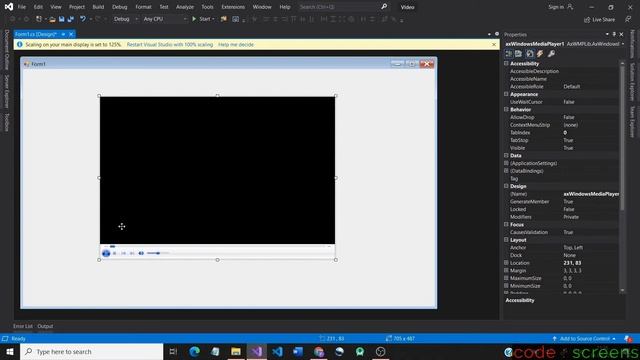Click the media player mute speaker icon
Screen dimensions: 640x360
point(141,253)
